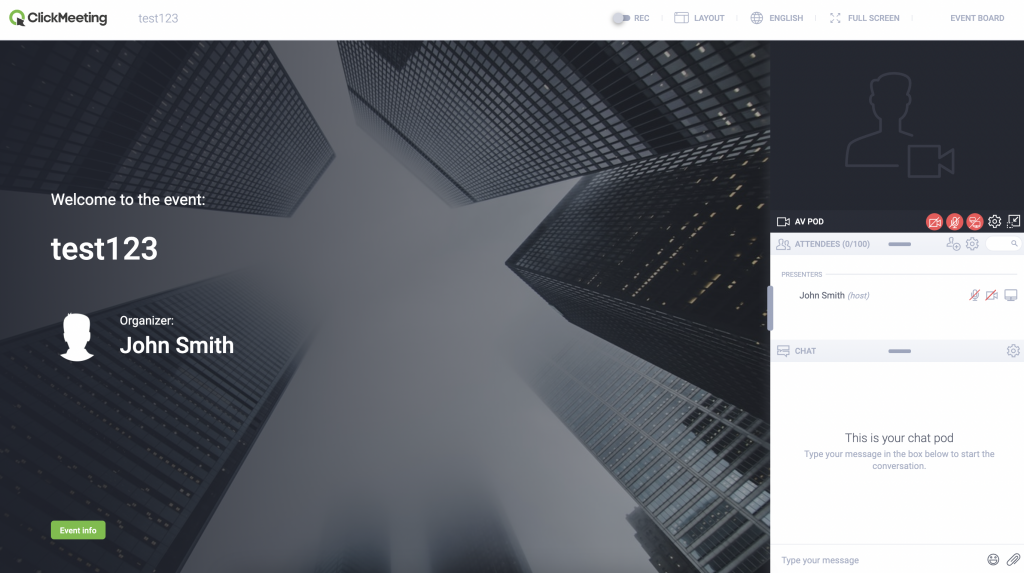Click the PRESENTERS section label
Screen dimensions: 1024x573
point(801,274)
